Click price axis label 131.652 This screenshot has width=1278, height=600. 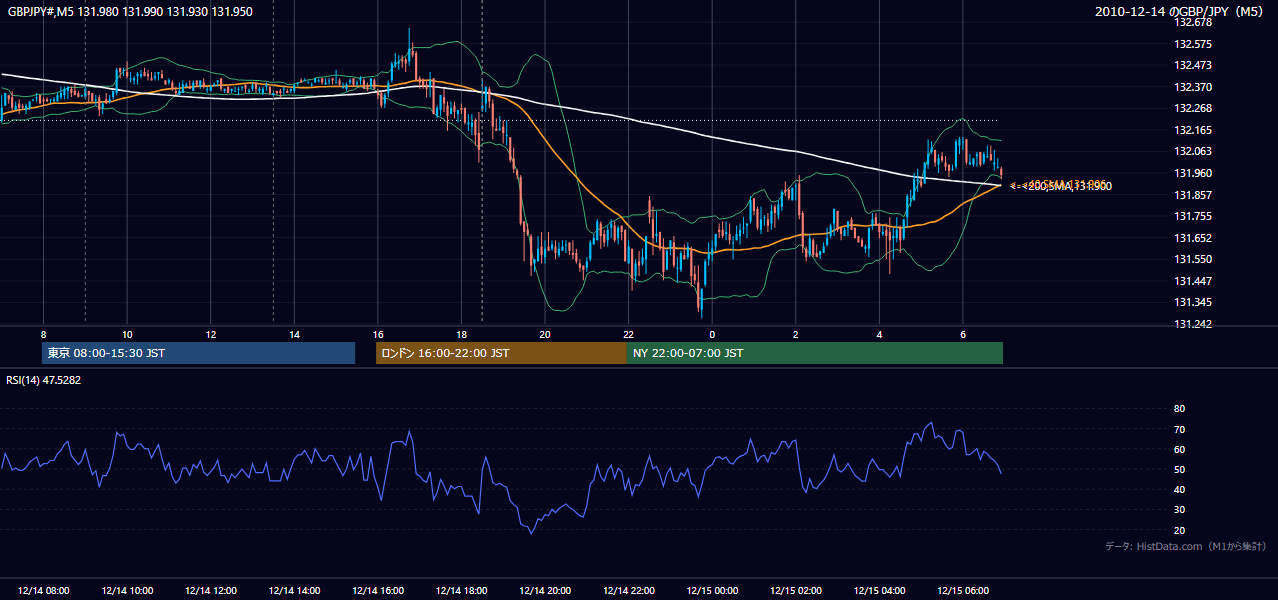pyautogui.click(x=1191, y=238)
